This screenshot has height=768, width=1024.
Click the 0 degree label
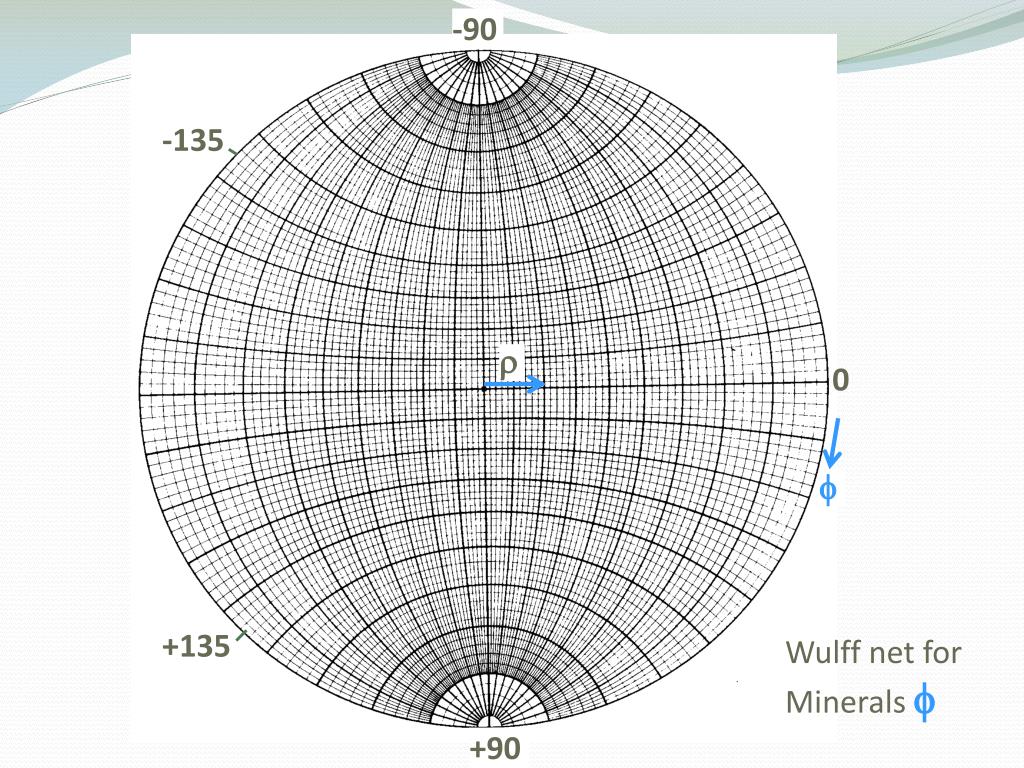click(841, 380)
